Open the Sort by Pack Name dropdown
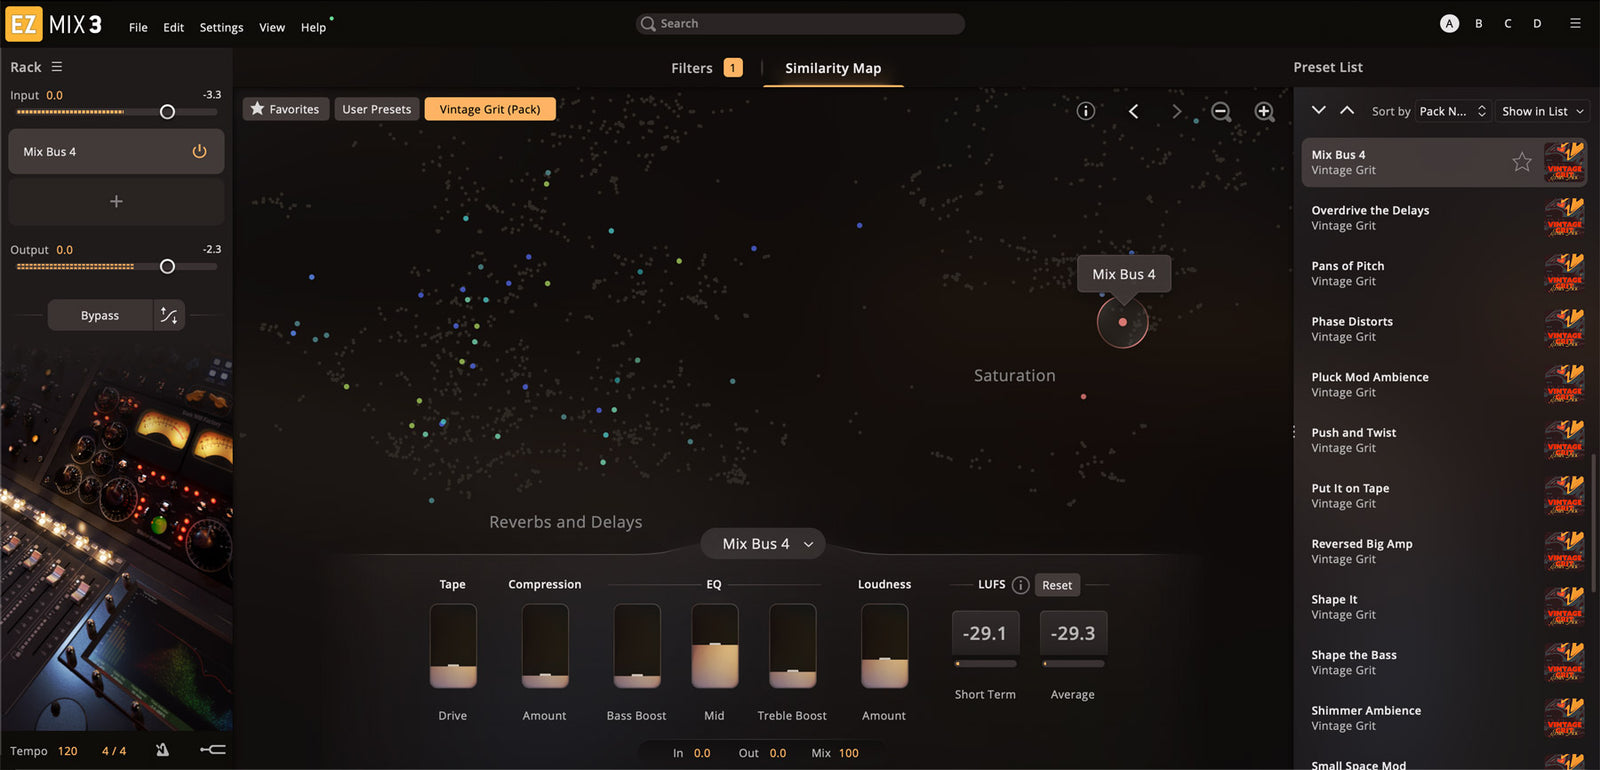This screenshot has width=1600, height=770. (1453, 111)
